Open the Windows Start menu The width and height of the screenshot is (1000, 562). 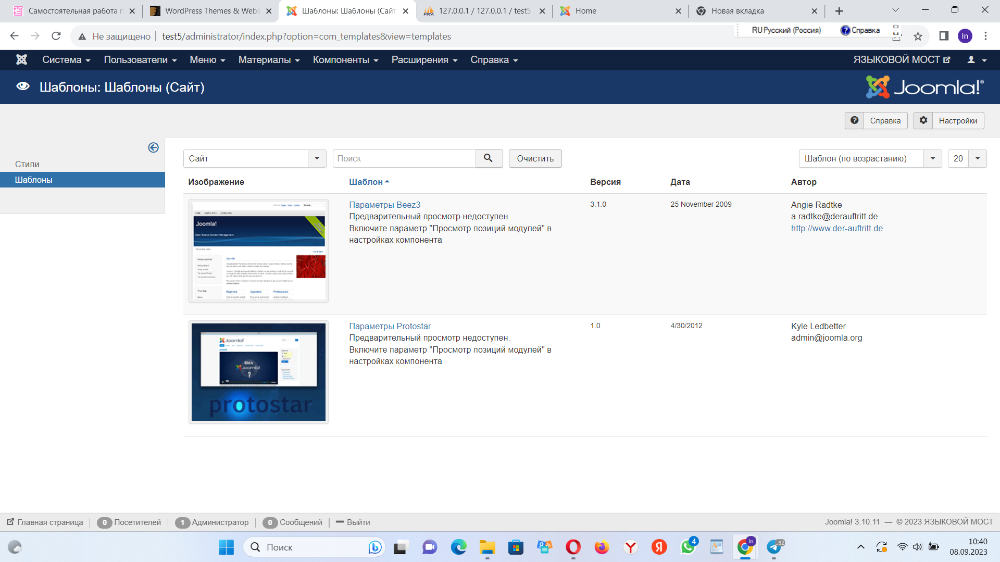pos(225,547)
